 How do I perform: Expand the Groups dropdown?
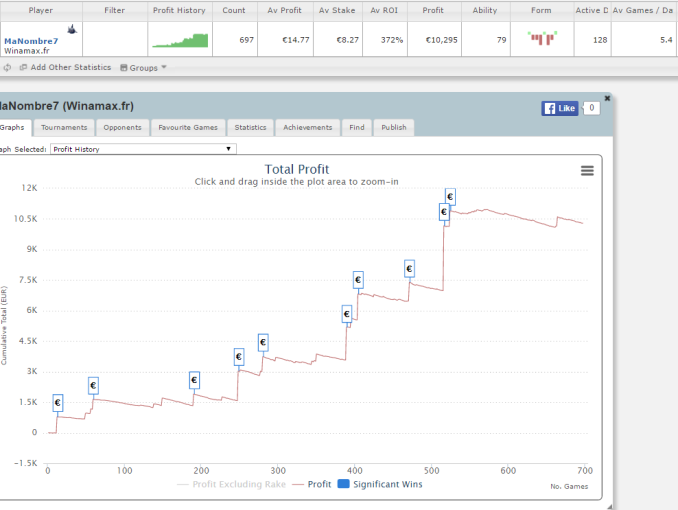(143, 68)
